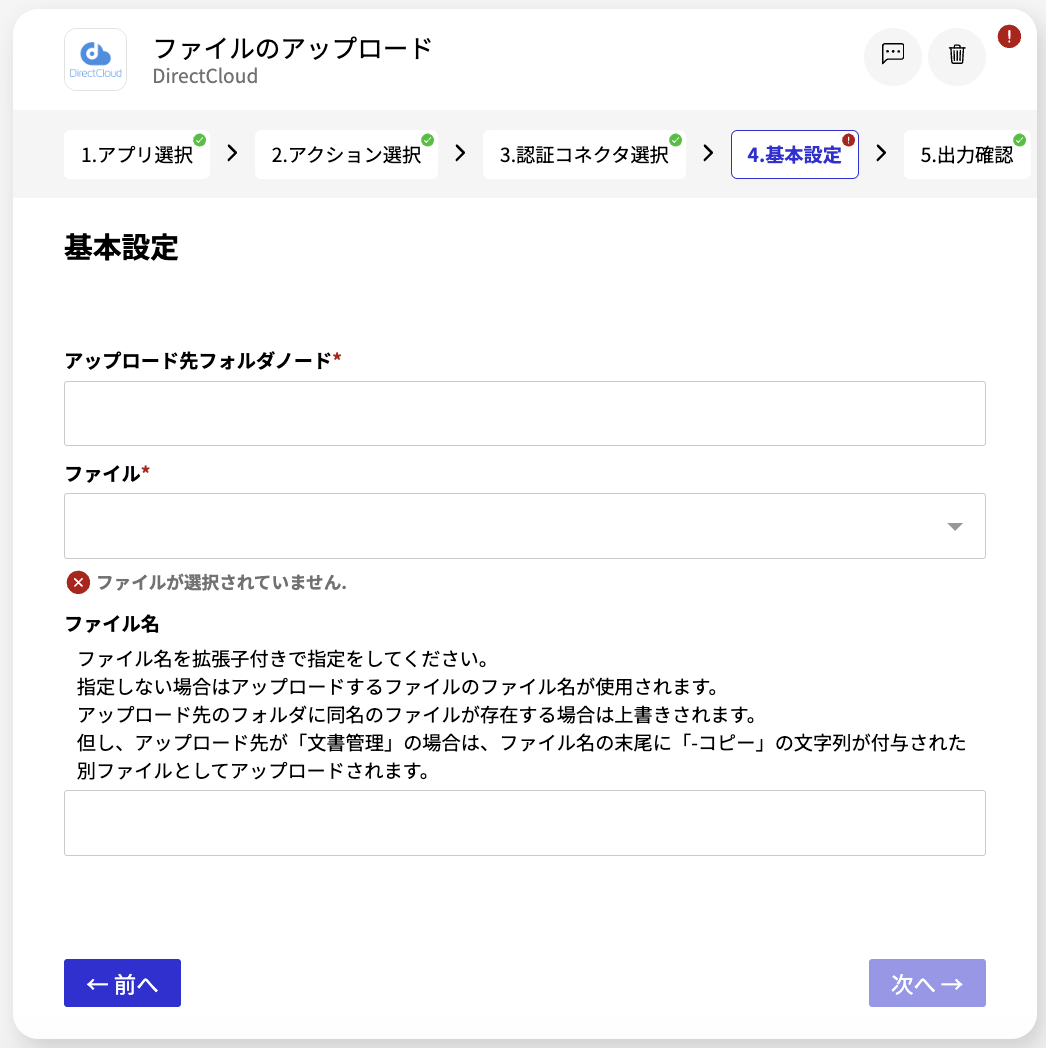The height and width of the screenshot is (1048, 1046).
Task: Go to step 2.アクション選択
Action: pyautogui.click(x=346, y=155)
